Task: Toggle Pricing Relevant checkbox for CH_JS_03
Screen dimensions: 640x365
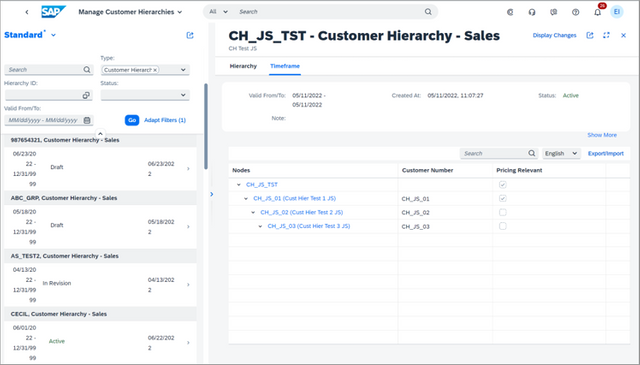Action: pyautogui.click(x=502, y=226)
